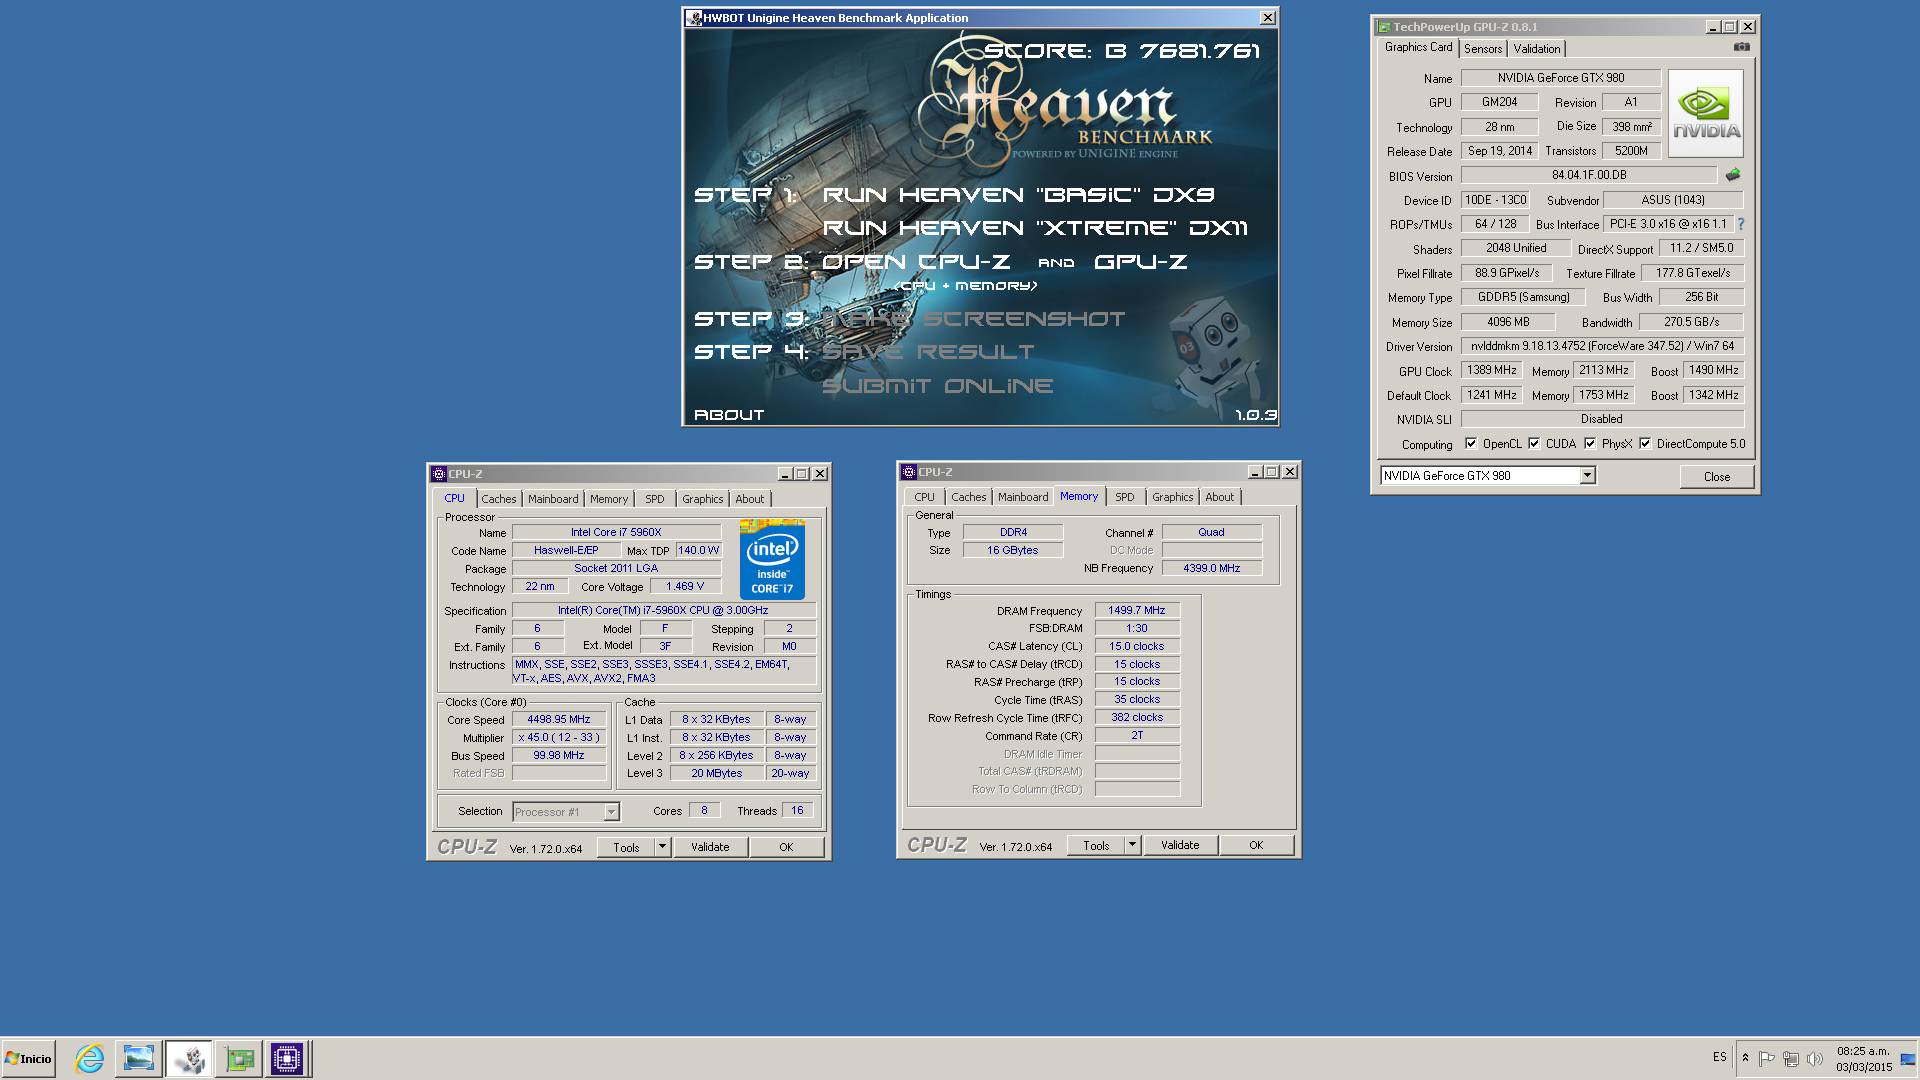Click the GPU-Z link in Heaven window
Screen dimensions: 1920x1080
(1141, 262)
